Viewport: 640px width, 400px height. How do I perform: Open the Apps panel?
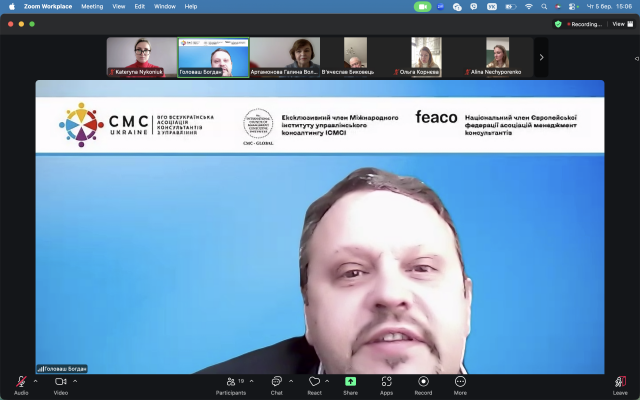(386, 383)
